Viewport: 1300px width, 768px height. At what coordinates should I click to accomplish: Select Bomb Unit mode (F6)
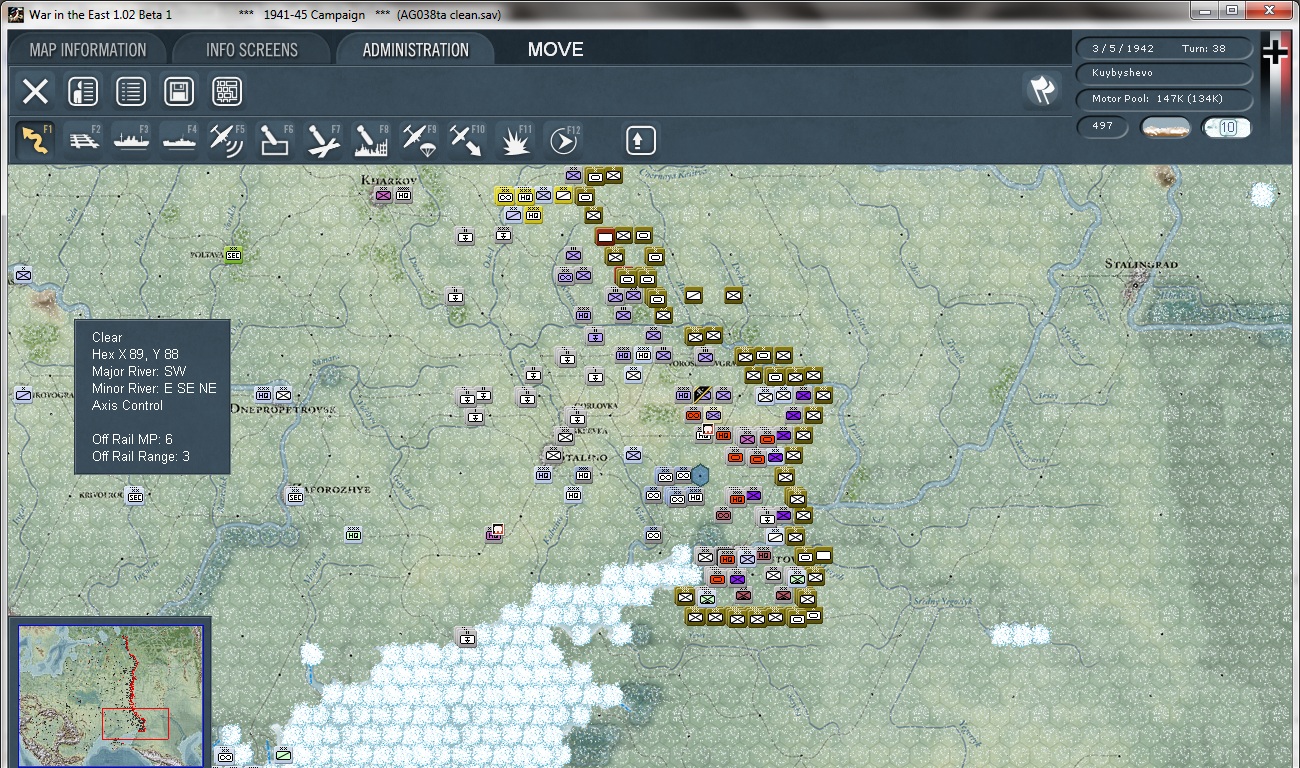[x=275, y=140]
